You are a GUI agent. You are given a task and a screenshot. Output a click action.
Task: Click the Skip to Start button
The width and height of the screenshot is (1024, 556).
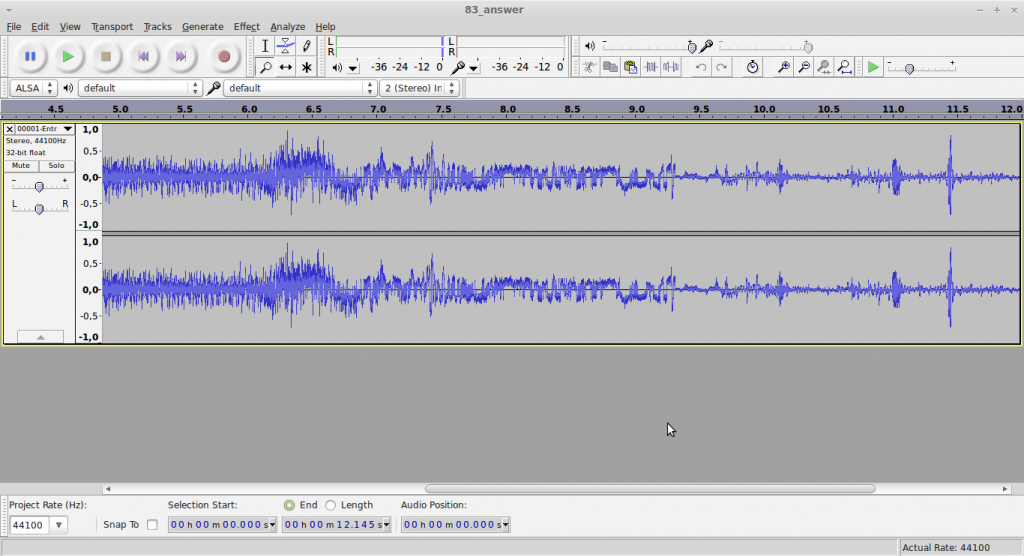pyautogui.click(x=143, y=57)
